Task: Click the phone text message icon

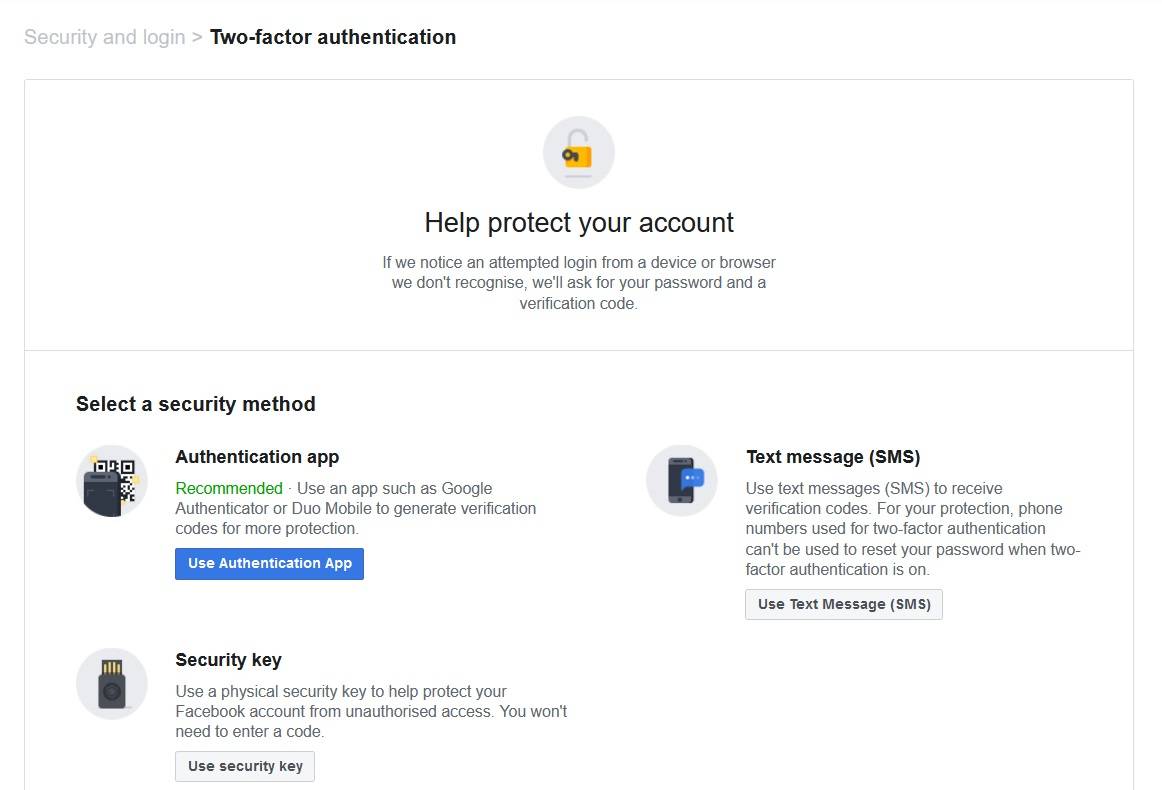Action: 682,481
